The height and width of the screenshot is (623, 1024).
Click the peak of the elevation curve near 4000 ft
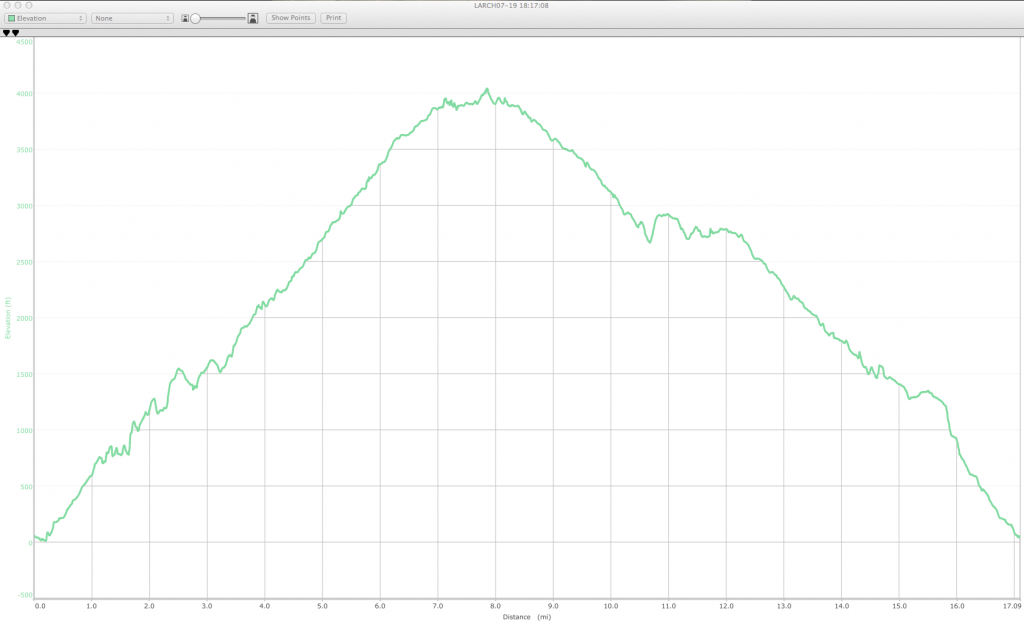tap(488, 87)
